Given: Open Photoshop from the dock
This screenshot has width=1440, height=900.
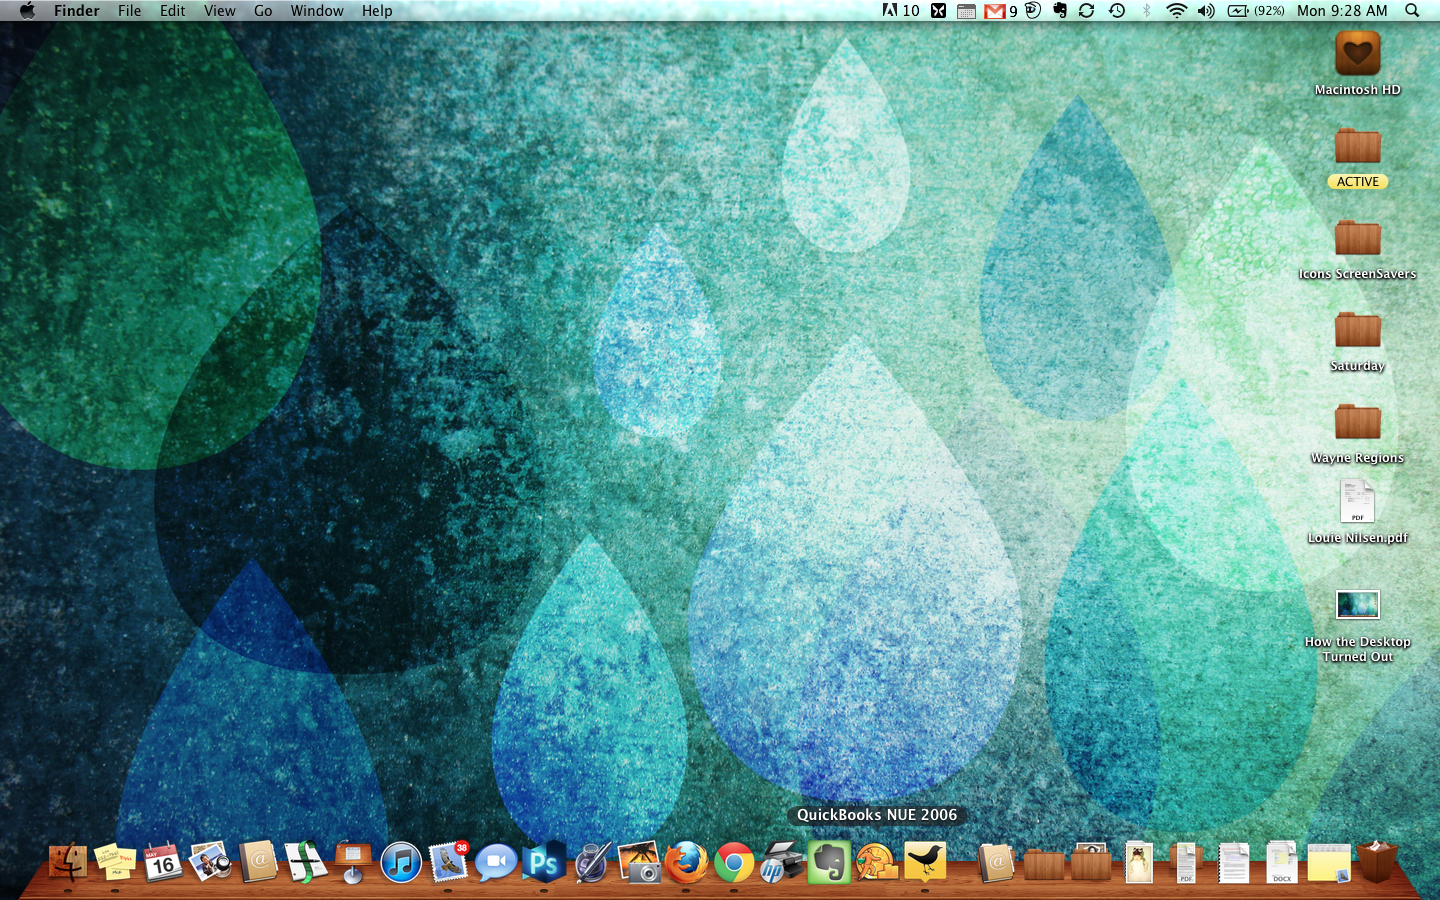Looking at the screenshot, I should pos(543,862).
